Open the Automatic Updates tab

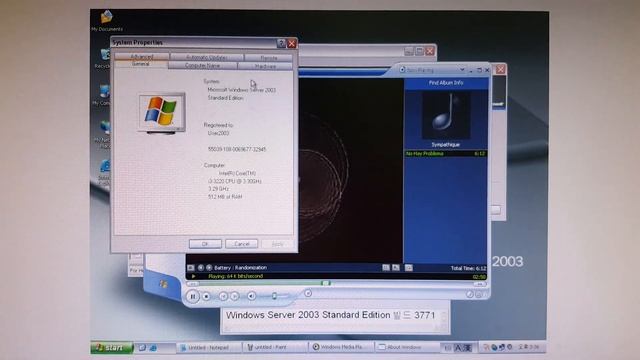(x=207, y=58)
